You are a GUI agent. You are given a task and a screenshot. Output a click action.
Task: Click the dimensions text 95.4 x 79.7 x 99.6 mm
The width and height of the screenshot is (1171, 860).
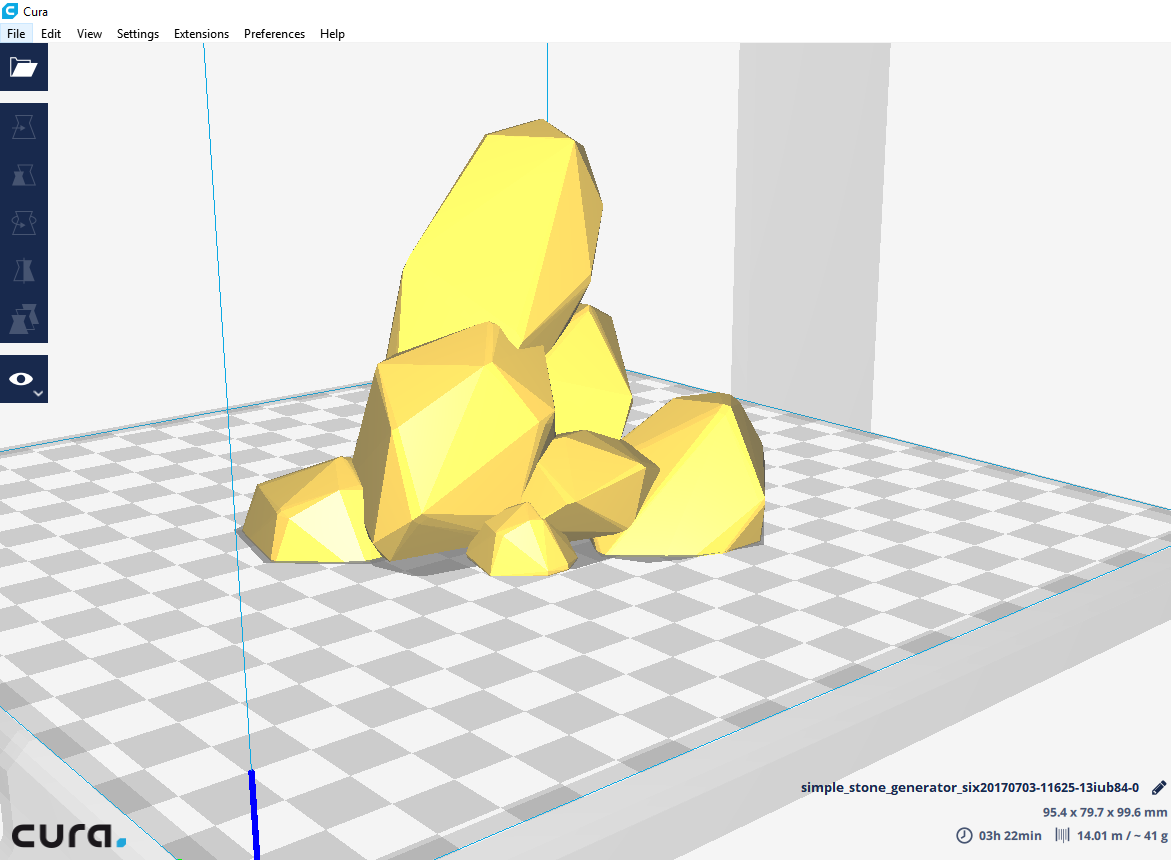[1105, 812]
